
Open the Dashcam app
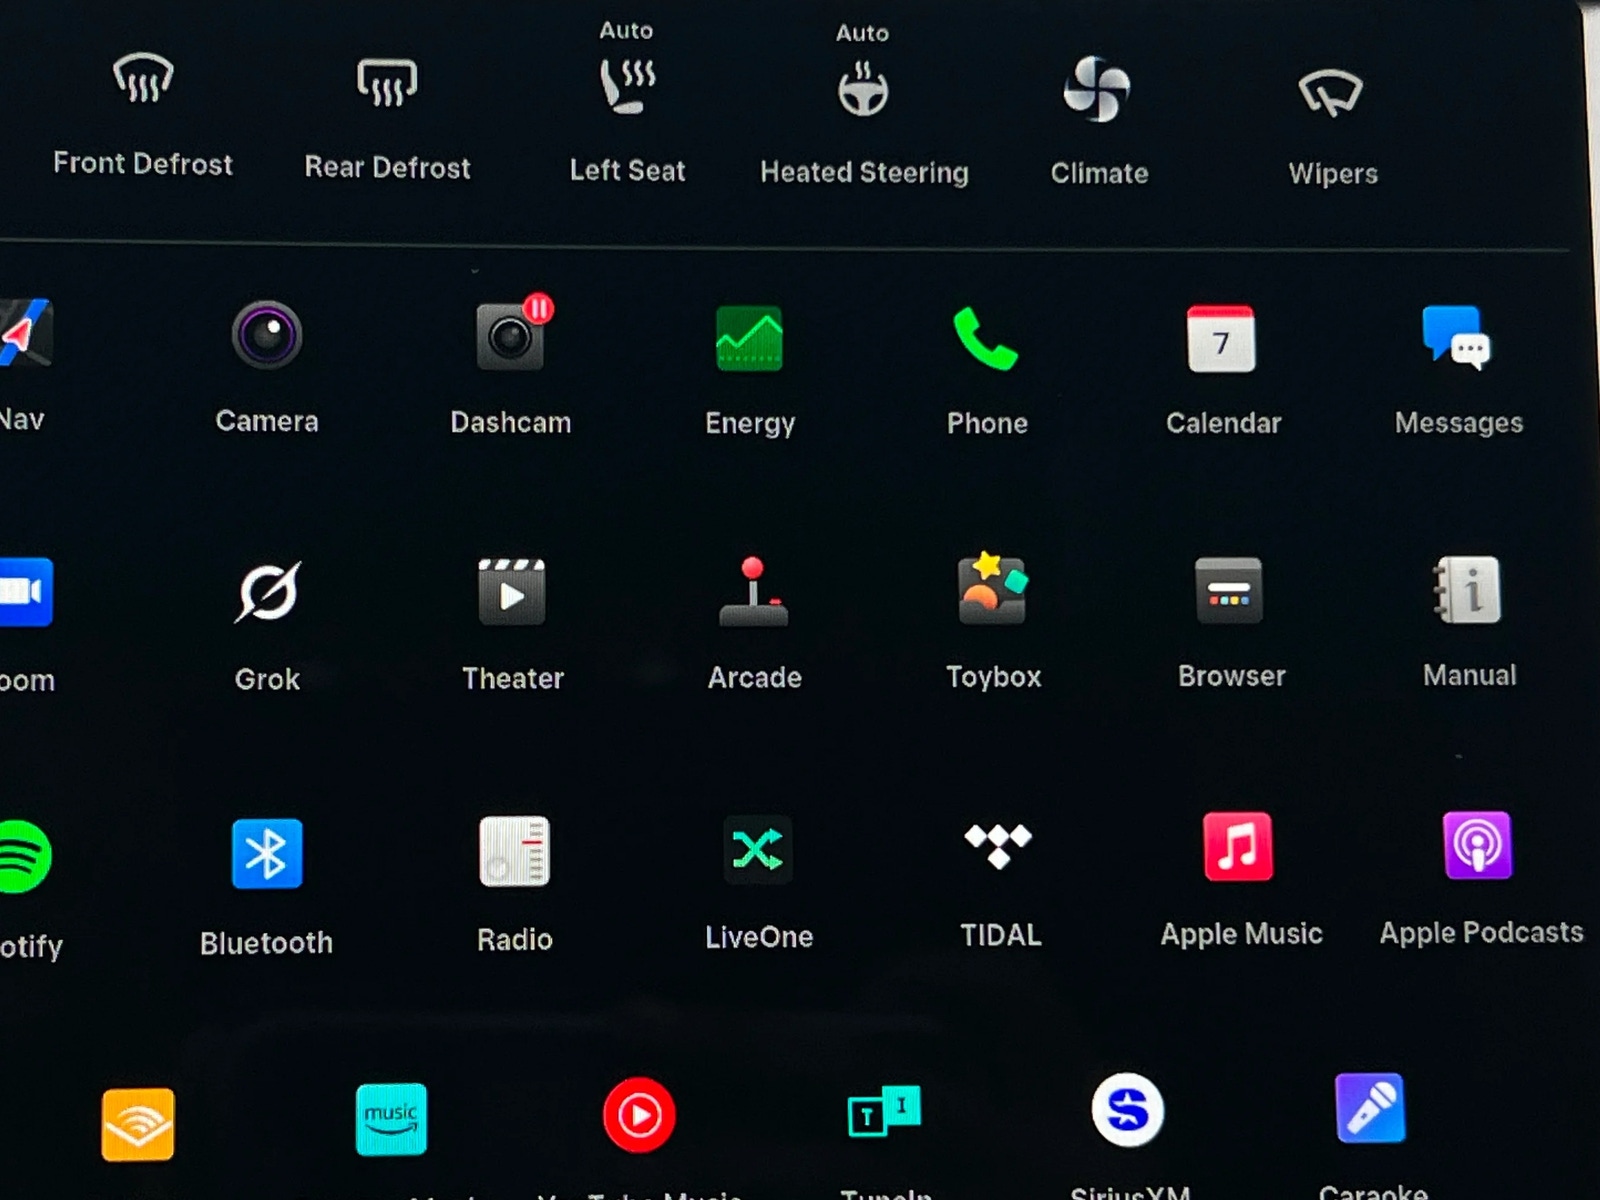click(513, 334)
